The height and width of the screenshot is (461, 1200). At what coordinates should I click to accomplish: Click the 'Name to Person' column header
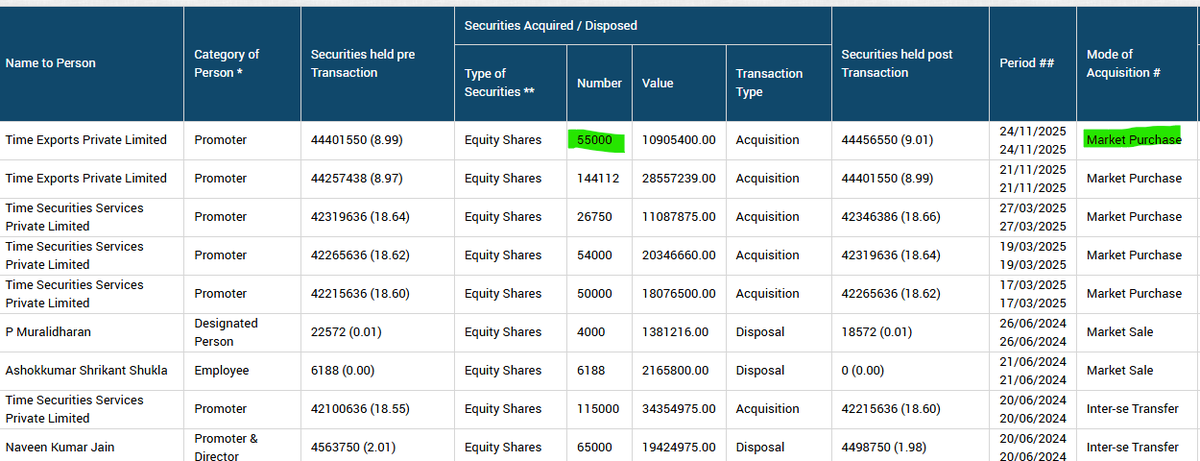pos(51,63)
